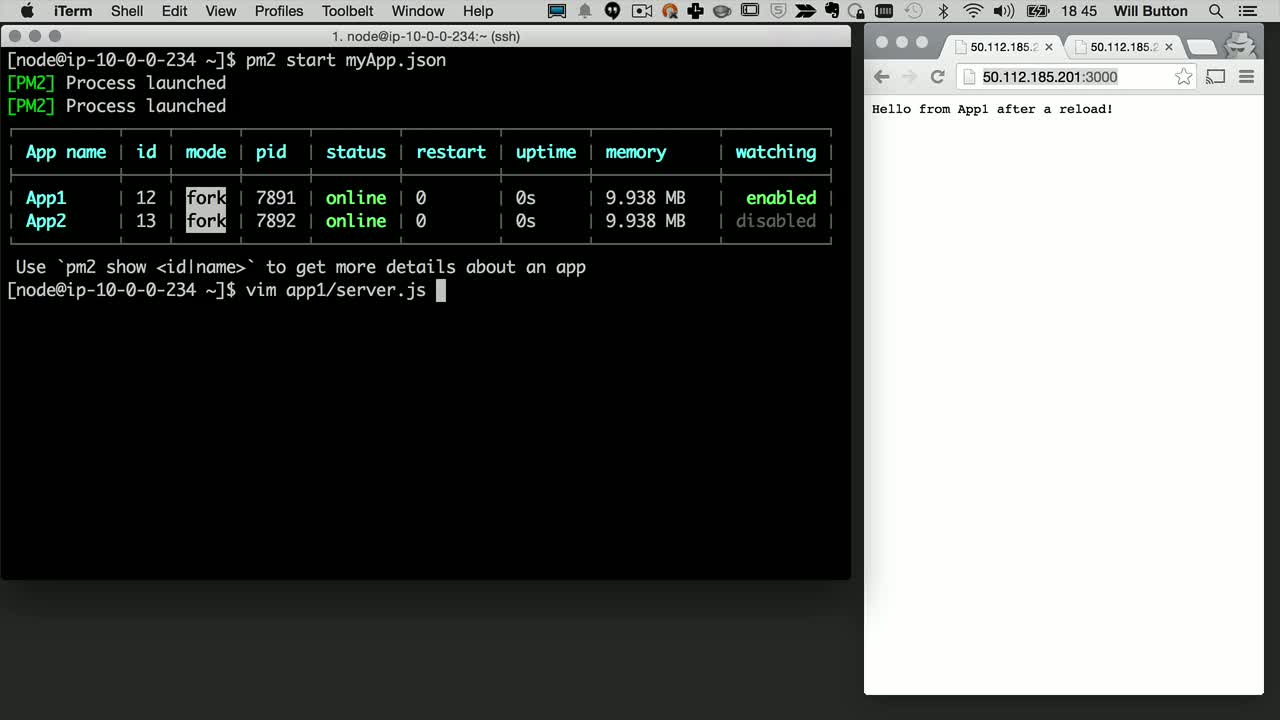Click the 'memory' column header
Viewport: 1280px width, 720px height.
pyautogui.click(x=636, y=152)
